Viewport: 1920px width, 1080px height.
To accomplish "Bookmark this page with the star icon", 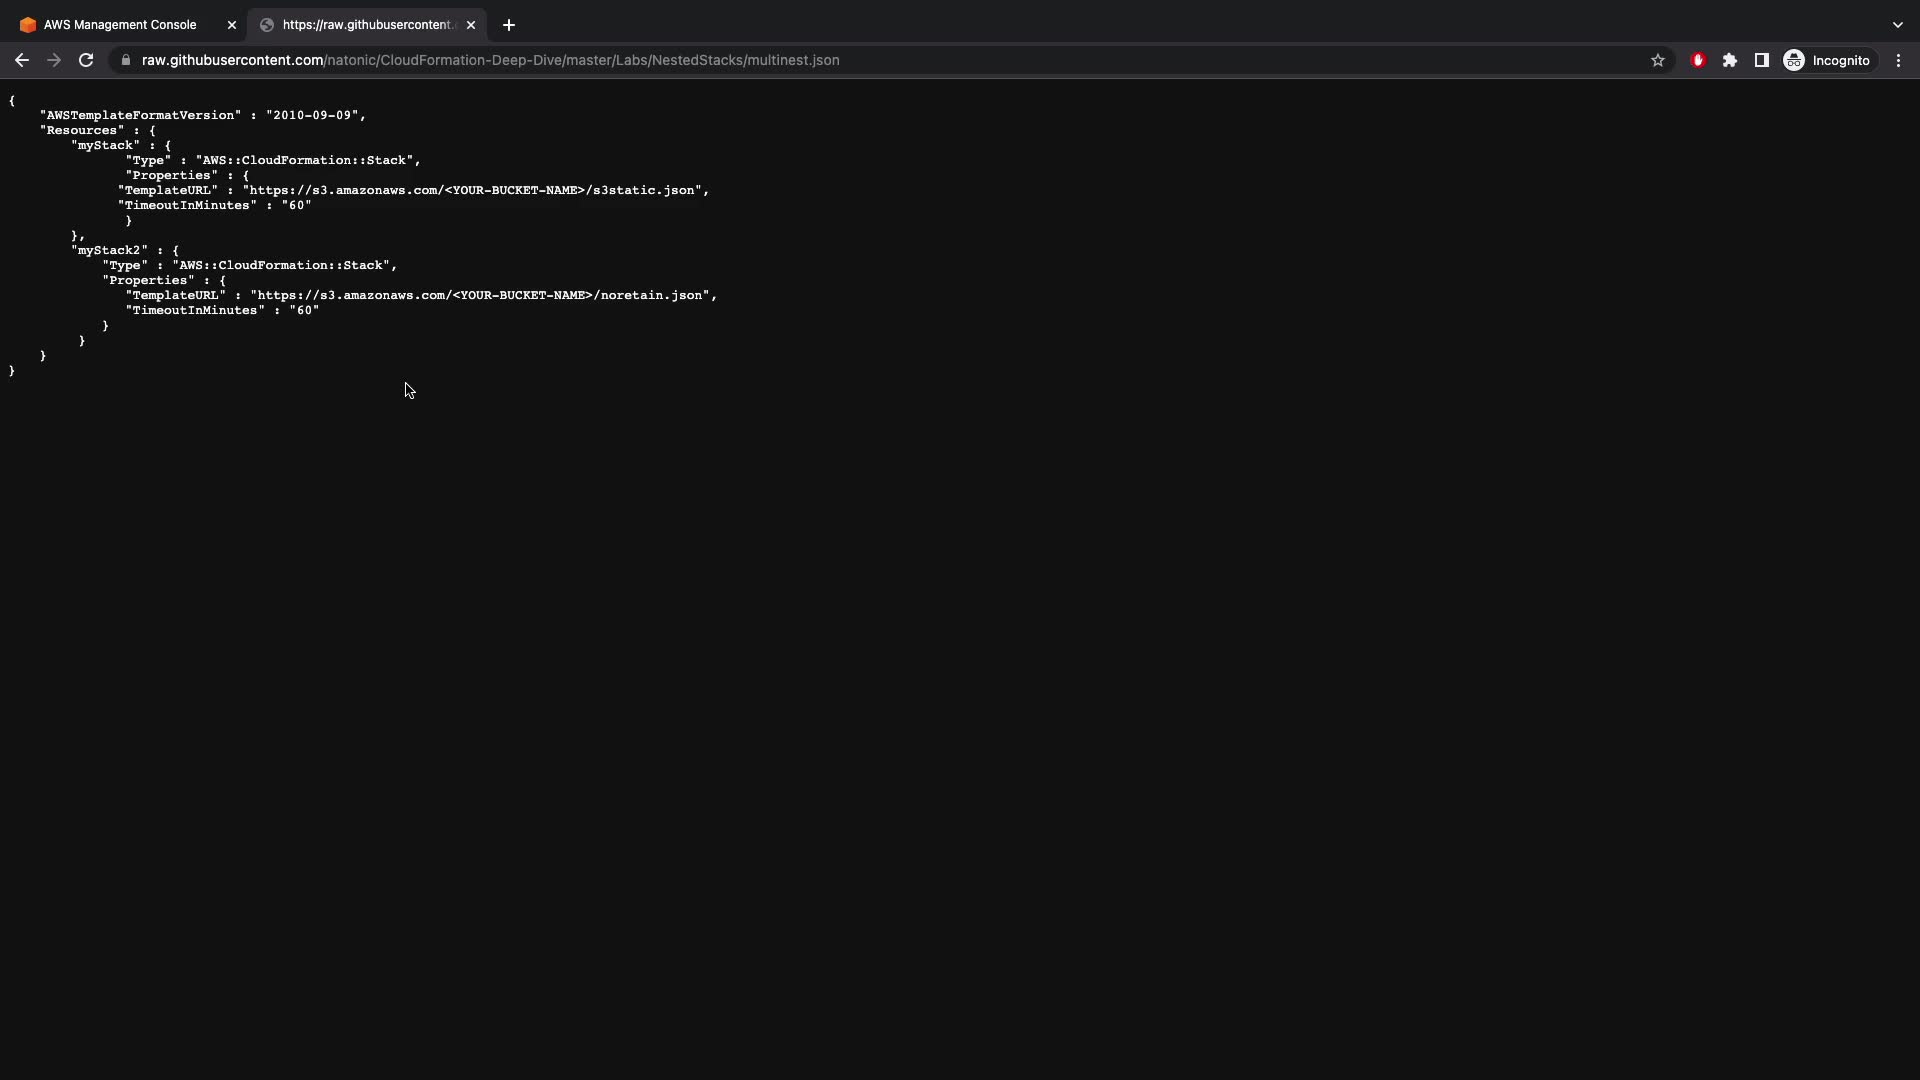I will [x=1658, y=60].
